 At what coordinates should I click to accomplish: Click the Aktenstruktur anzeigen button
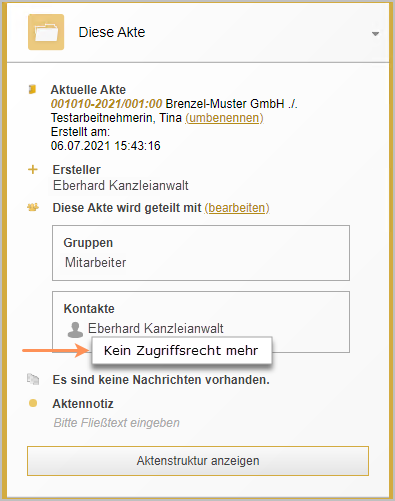pyautogui.click(x=198, y=461)
